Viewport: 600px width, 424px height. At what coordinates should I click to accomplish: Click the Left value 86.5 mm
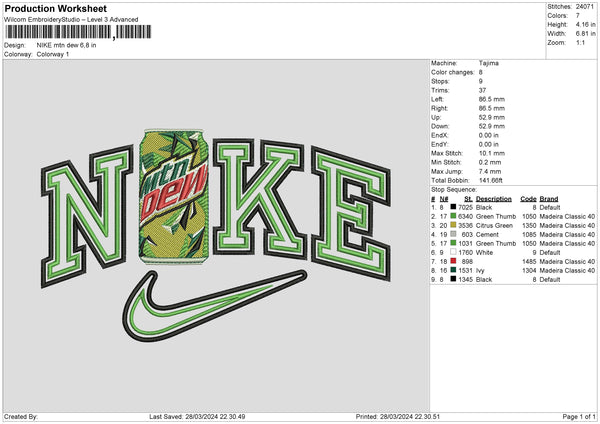(492, 99)
